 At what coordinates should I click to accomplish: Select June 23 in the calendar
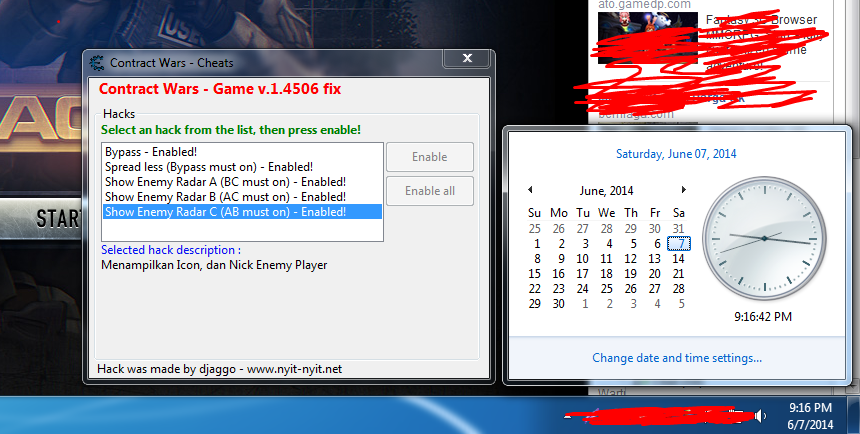click(x=558, y=289)
